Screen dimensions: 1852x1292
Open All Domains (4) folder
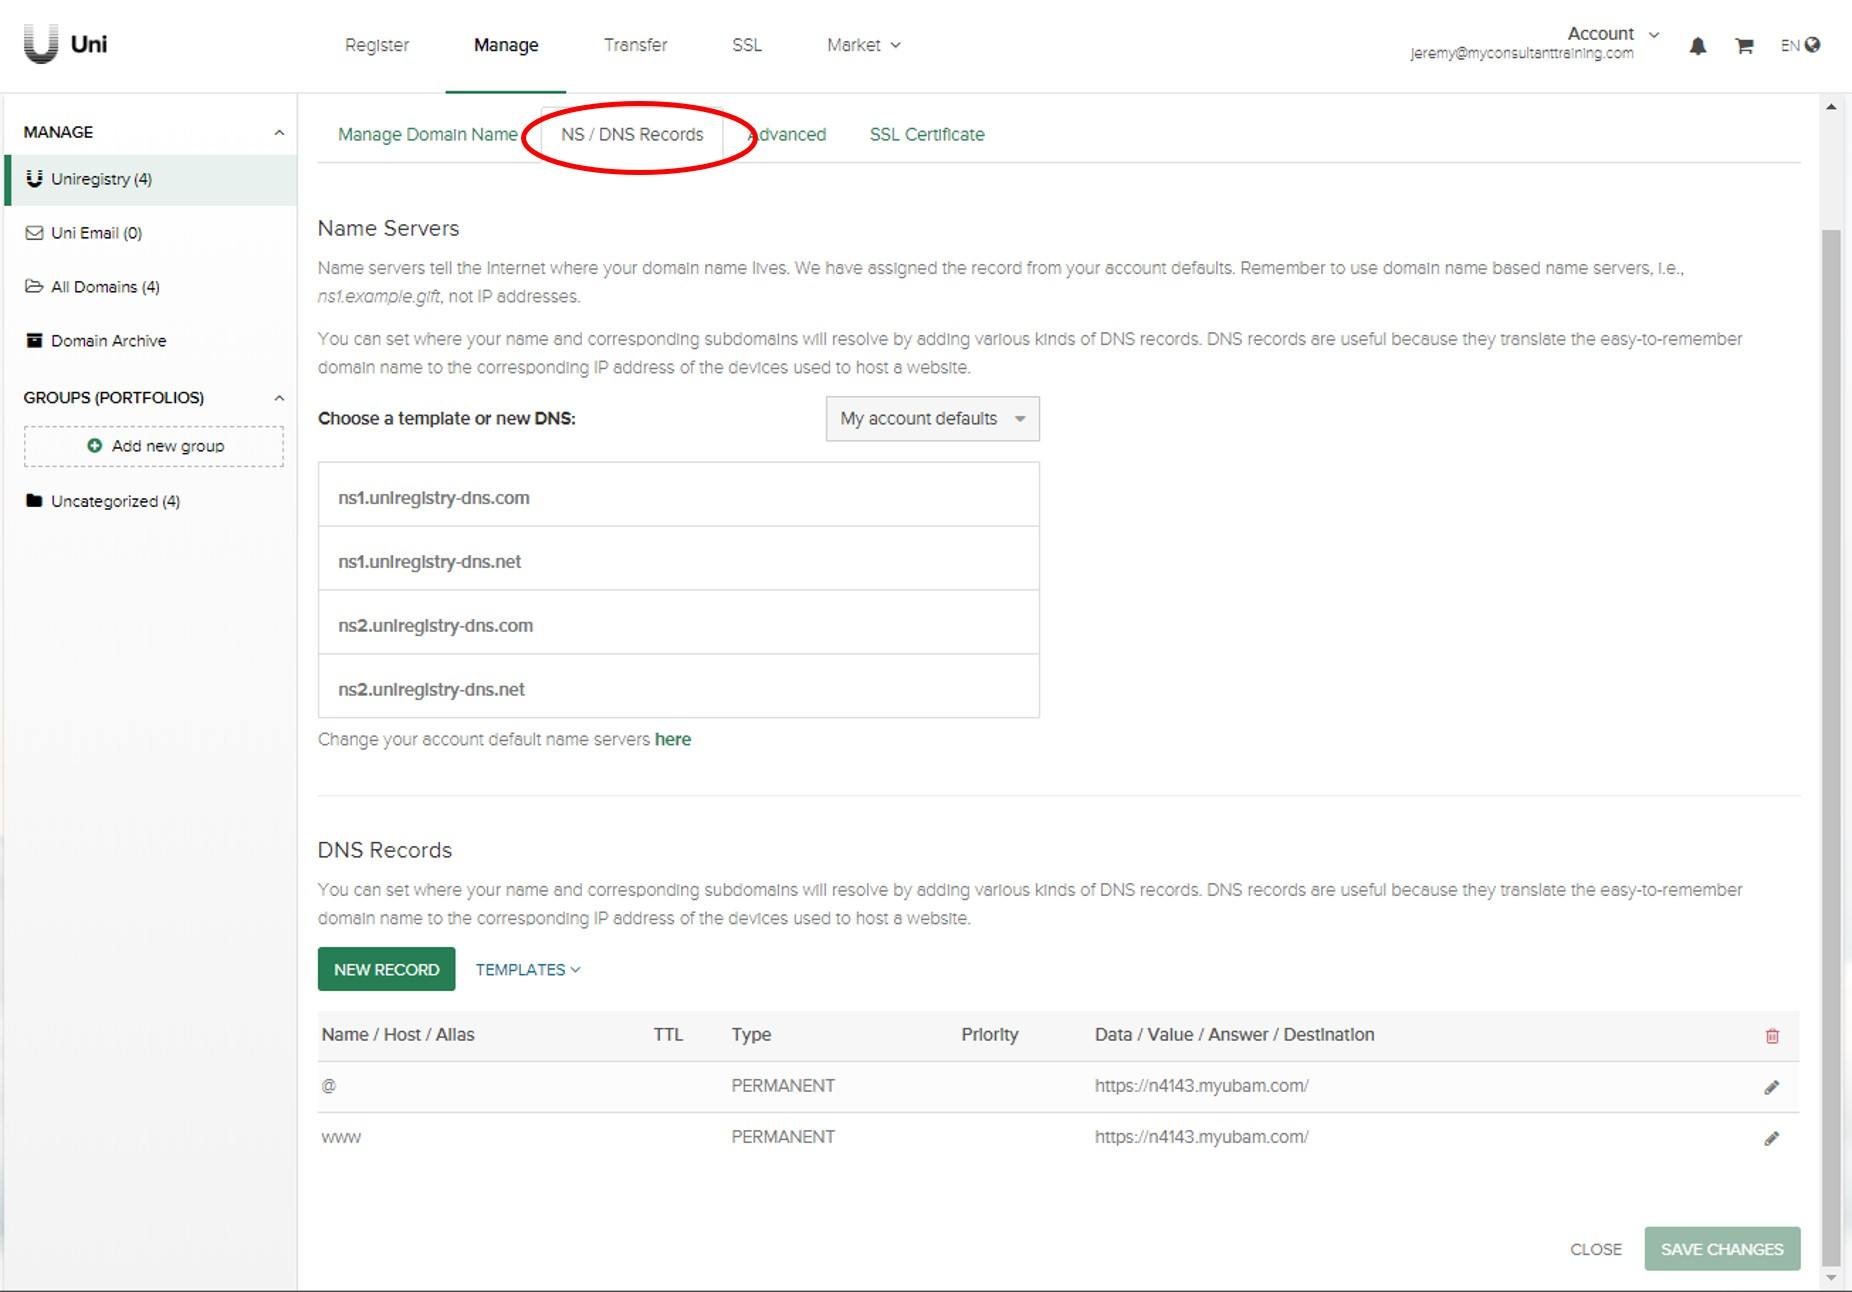point(92,287)
